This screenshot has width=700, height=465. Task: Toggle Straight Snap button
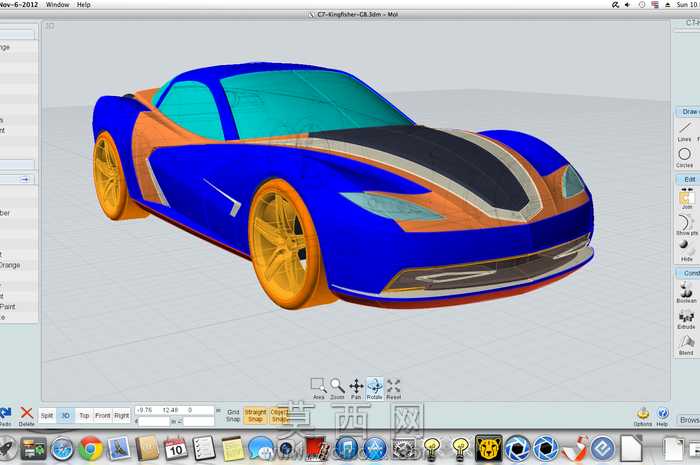[255, 416]
